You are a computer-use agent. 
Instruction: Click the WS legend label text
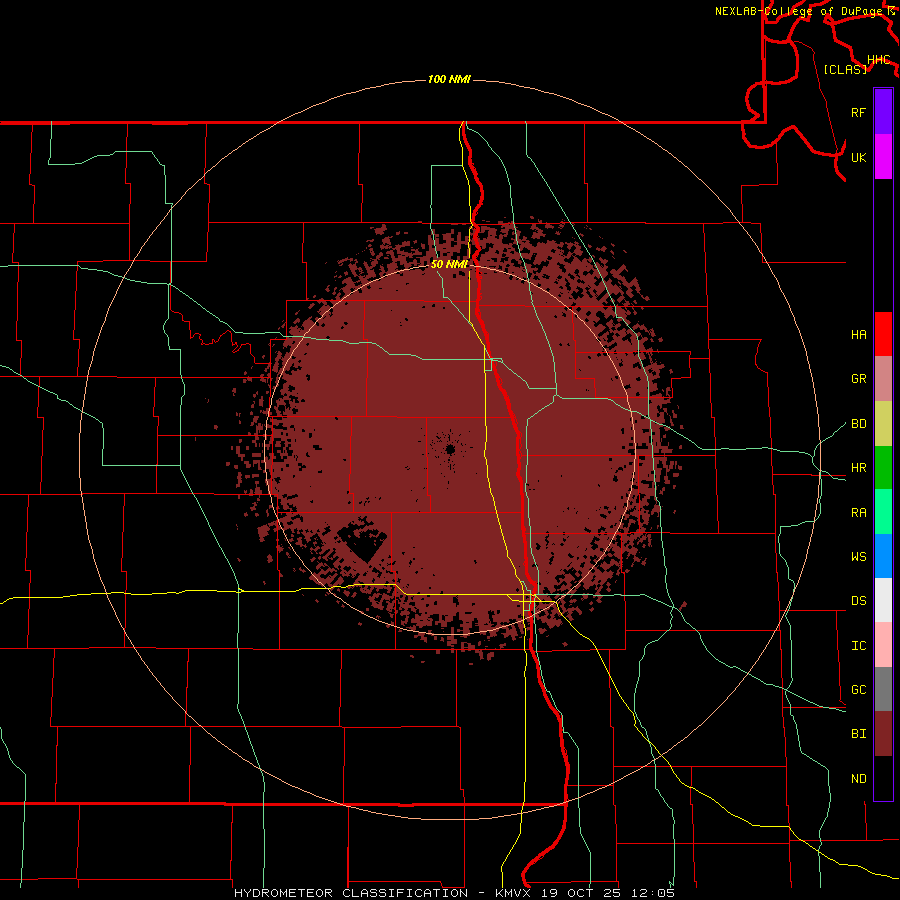tap(858, 557)
